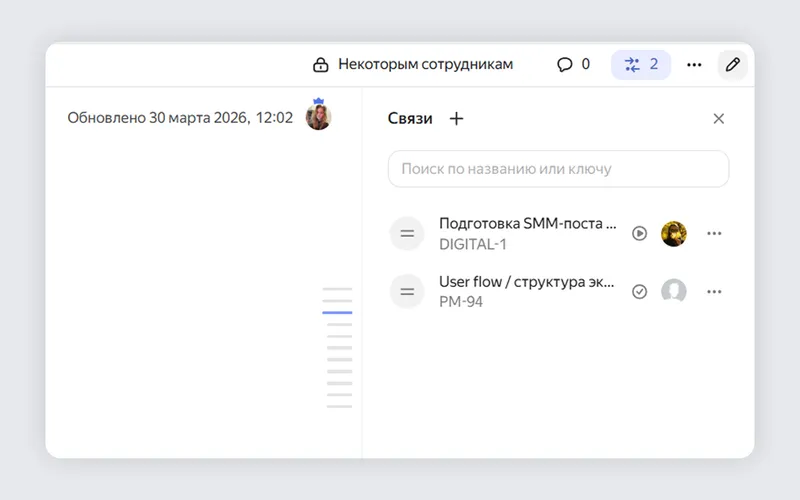
Task: Toggle the links panel button showing 2
Action: pos(641,65)
